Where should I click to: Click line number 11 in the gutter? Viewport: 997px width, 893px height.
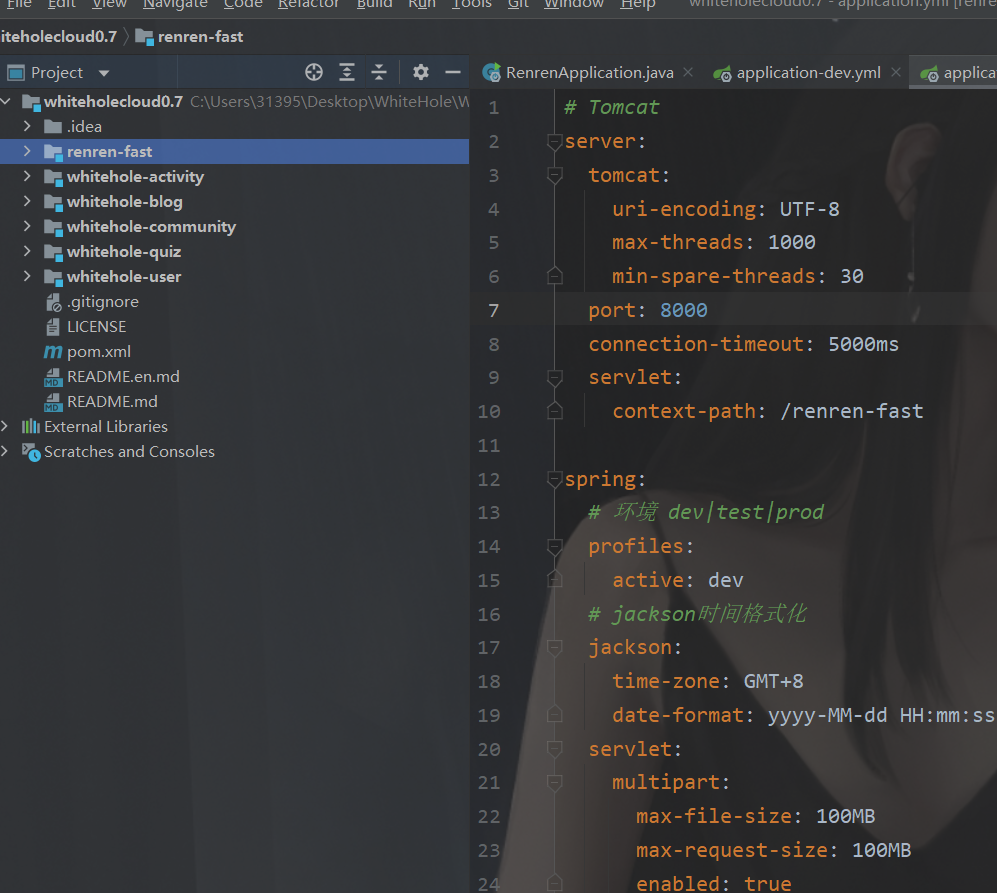pyautogui.click(x=489, y=445)
